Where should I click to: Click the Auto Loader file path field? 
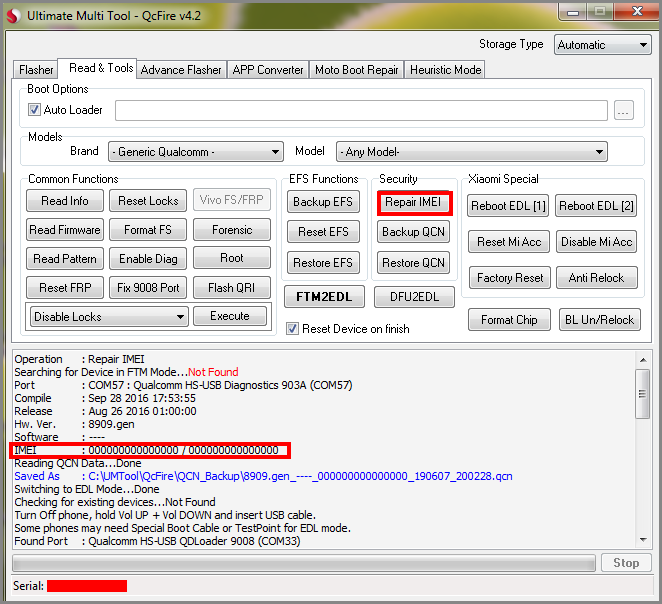click(361, 111)
